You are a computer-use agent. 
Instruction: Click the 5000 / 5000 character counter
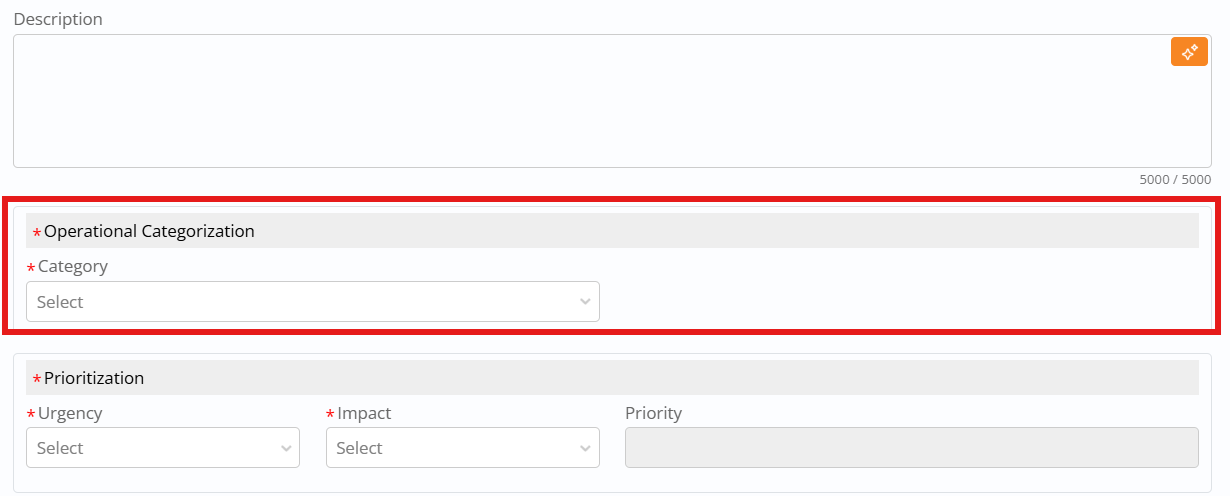1175,180
